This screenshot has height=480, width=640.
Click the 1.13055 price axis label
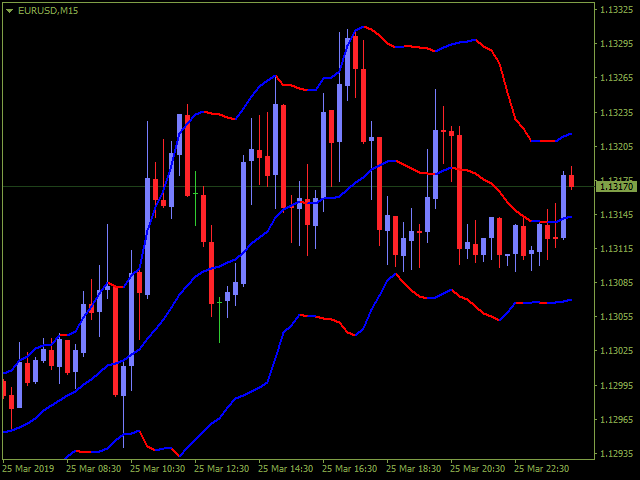click(616, 317)
